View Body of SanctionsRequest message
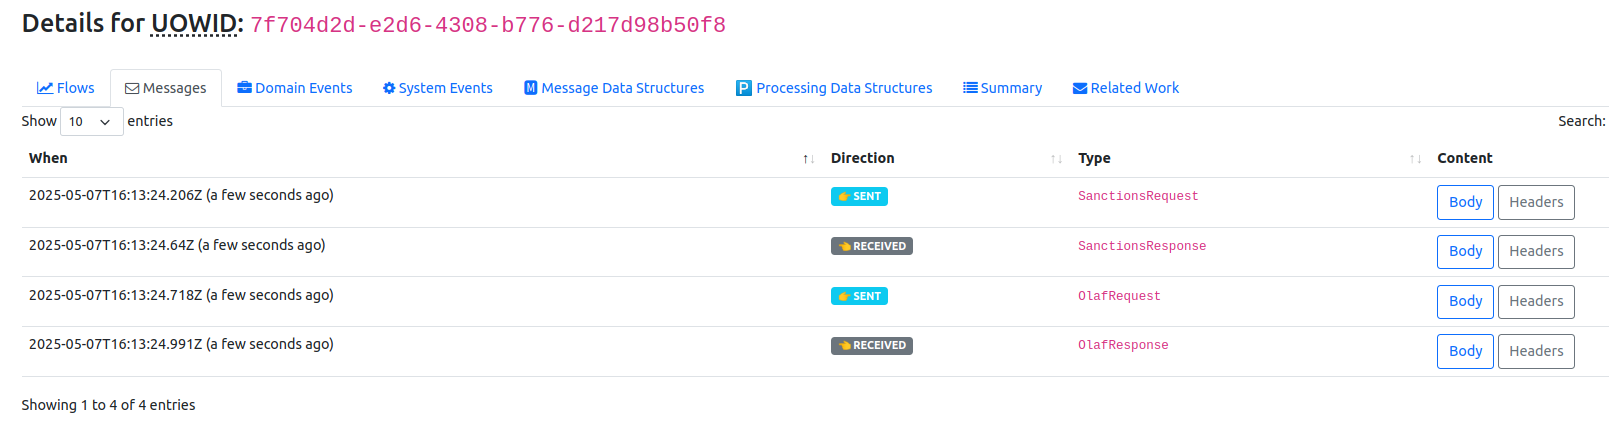This screenshot has height=425, width=1609. click(1465, 202)
